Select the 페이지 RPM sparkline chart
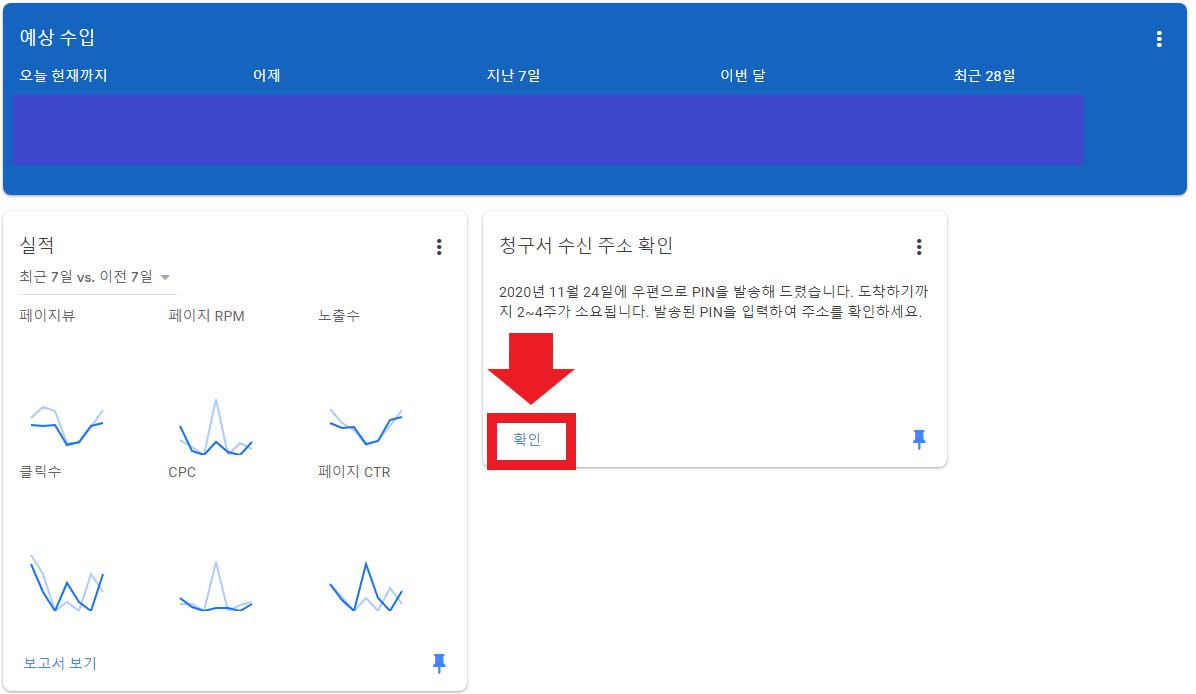 point(216,426)
